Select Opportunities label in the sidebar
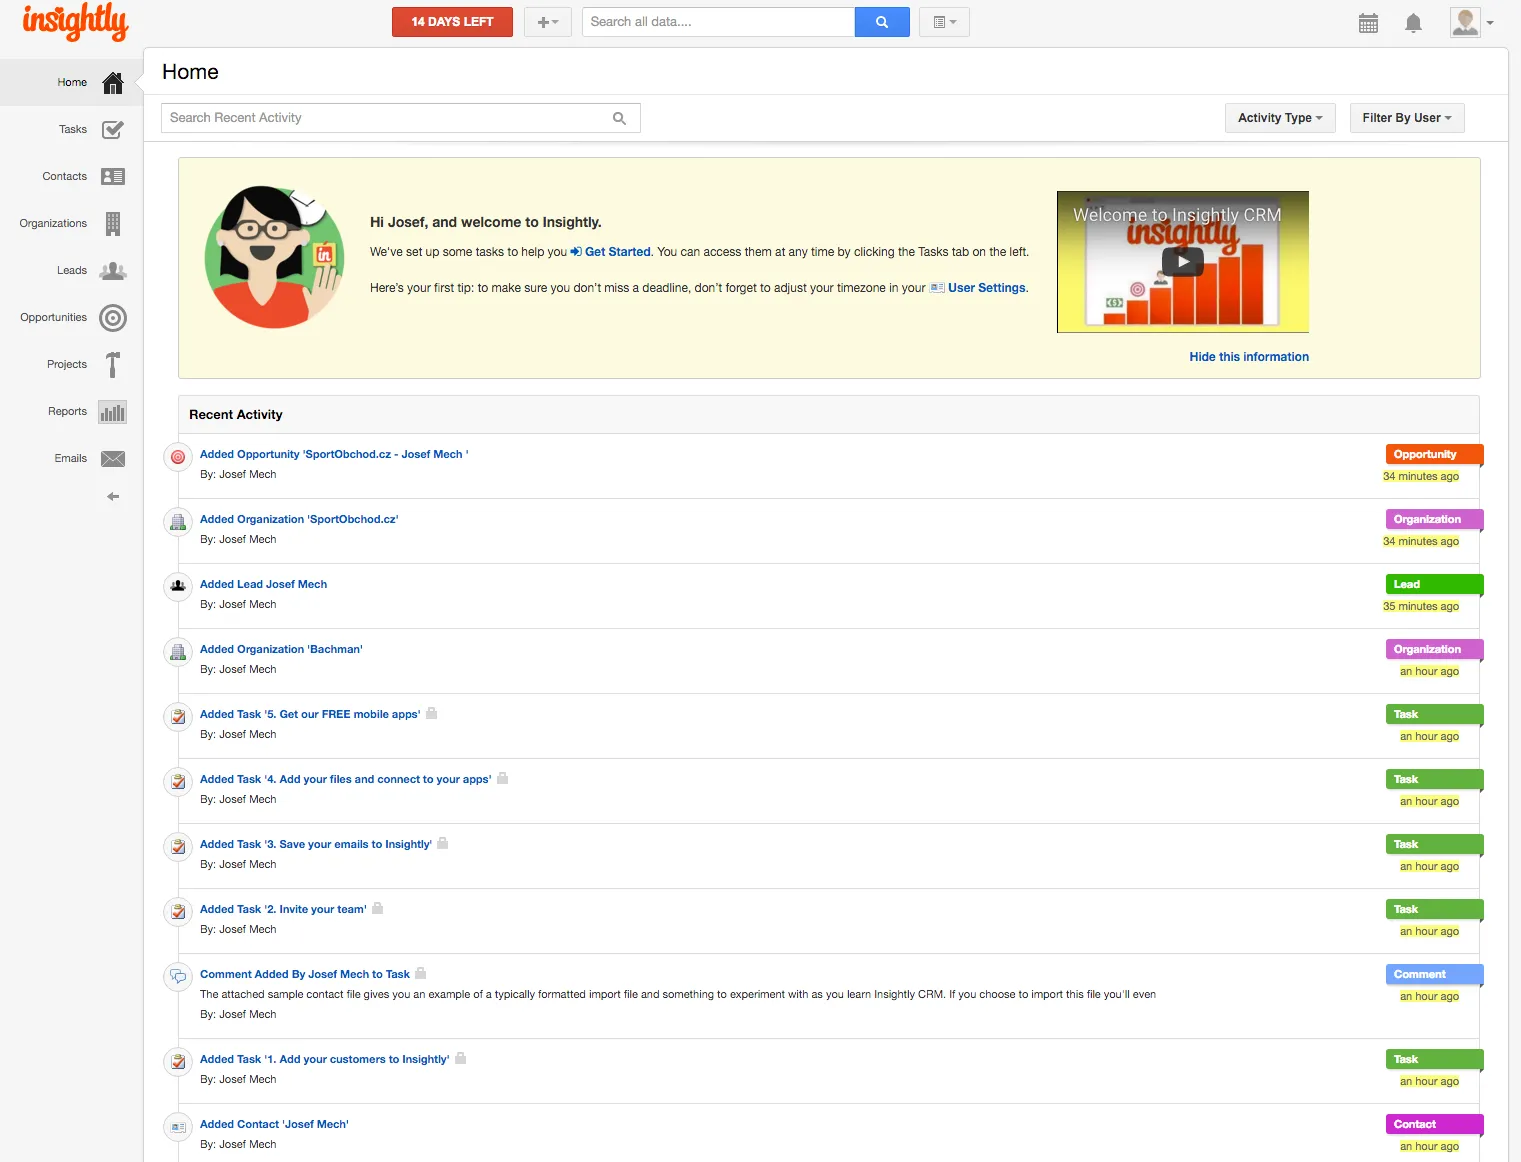The image size is (1521, 1162). pyautogui.click(x=53, y=318)
